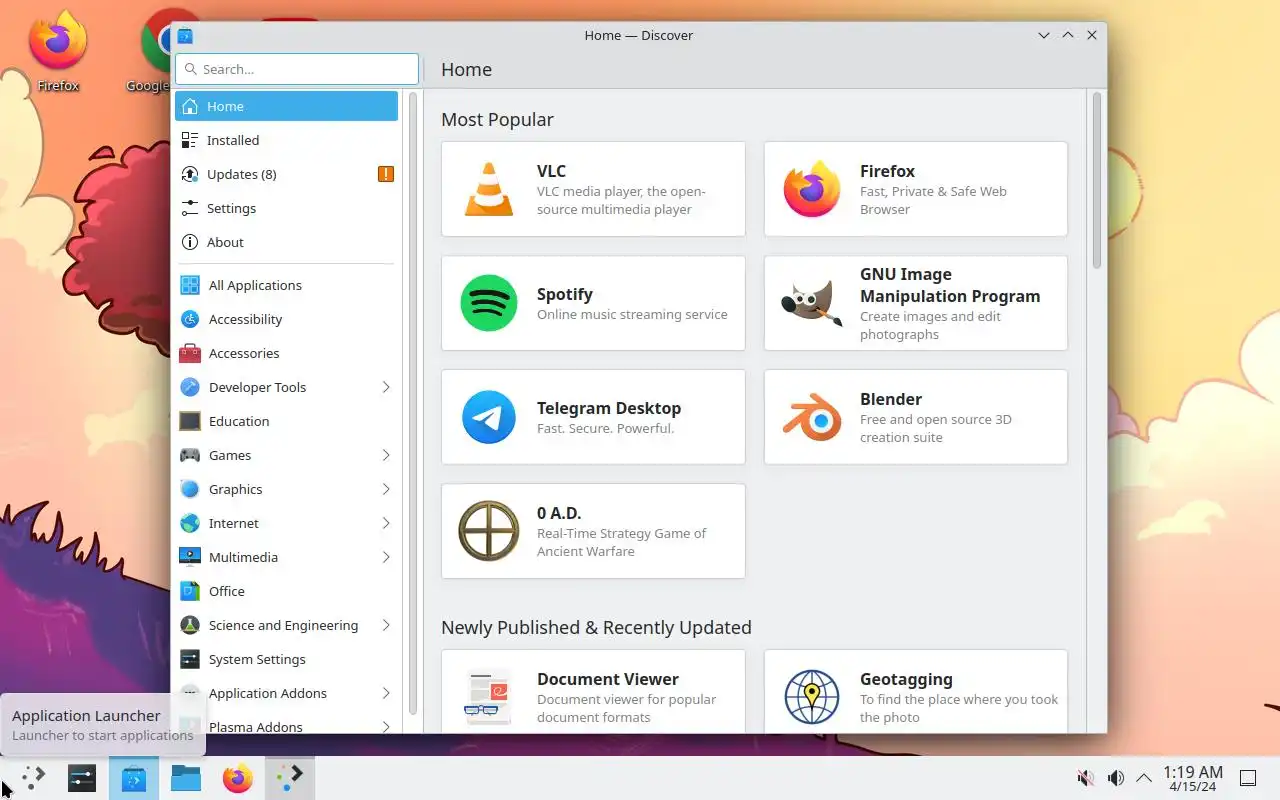Click 'Newly Published & Recently Updated' heading
The image size is (1280, 800).
coord(596,627)
